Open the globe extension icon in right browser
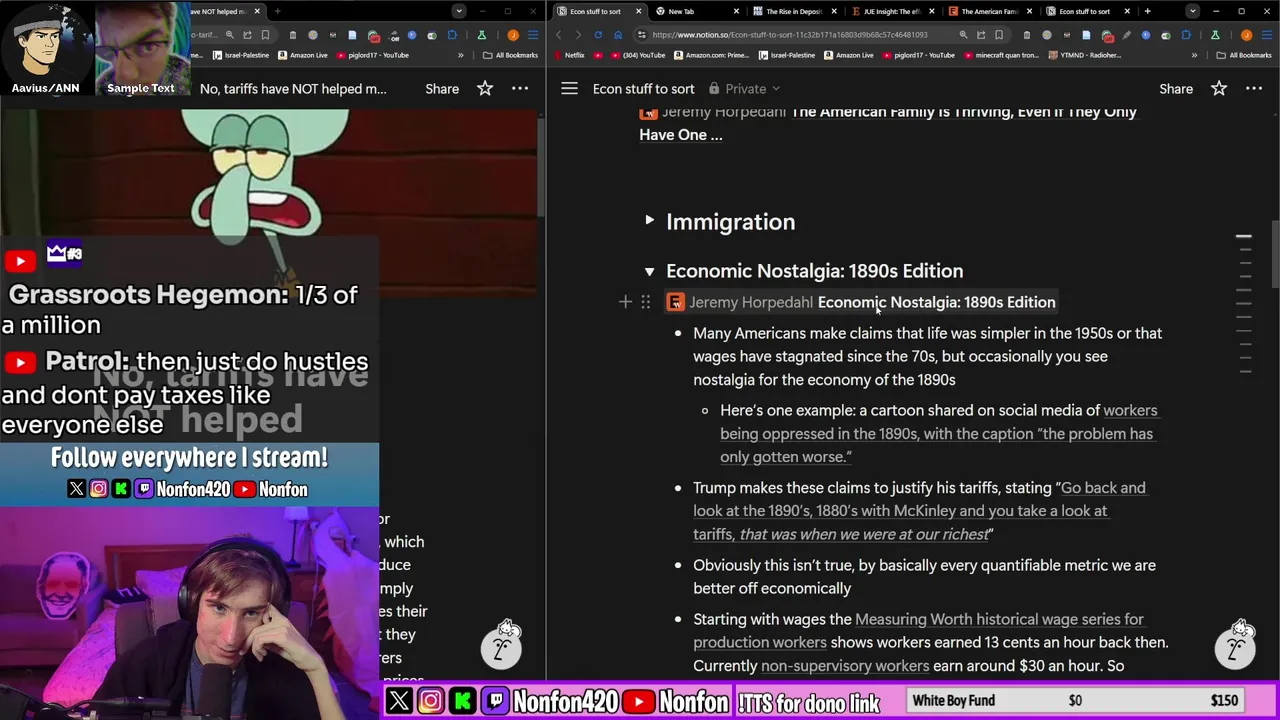This screenshot has width=1280, height=720. pyautogui.click(x=1047, y=35)
